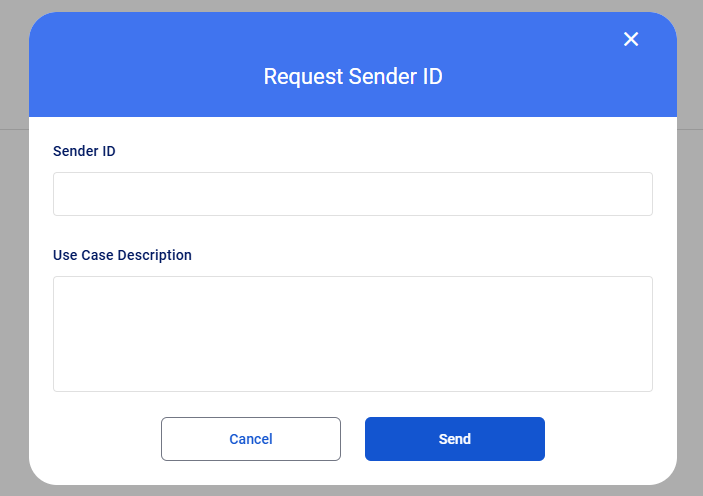Select the empty box under Use Case Description
This screenshot has width=703, height=496.
click(x=353, y=334)
